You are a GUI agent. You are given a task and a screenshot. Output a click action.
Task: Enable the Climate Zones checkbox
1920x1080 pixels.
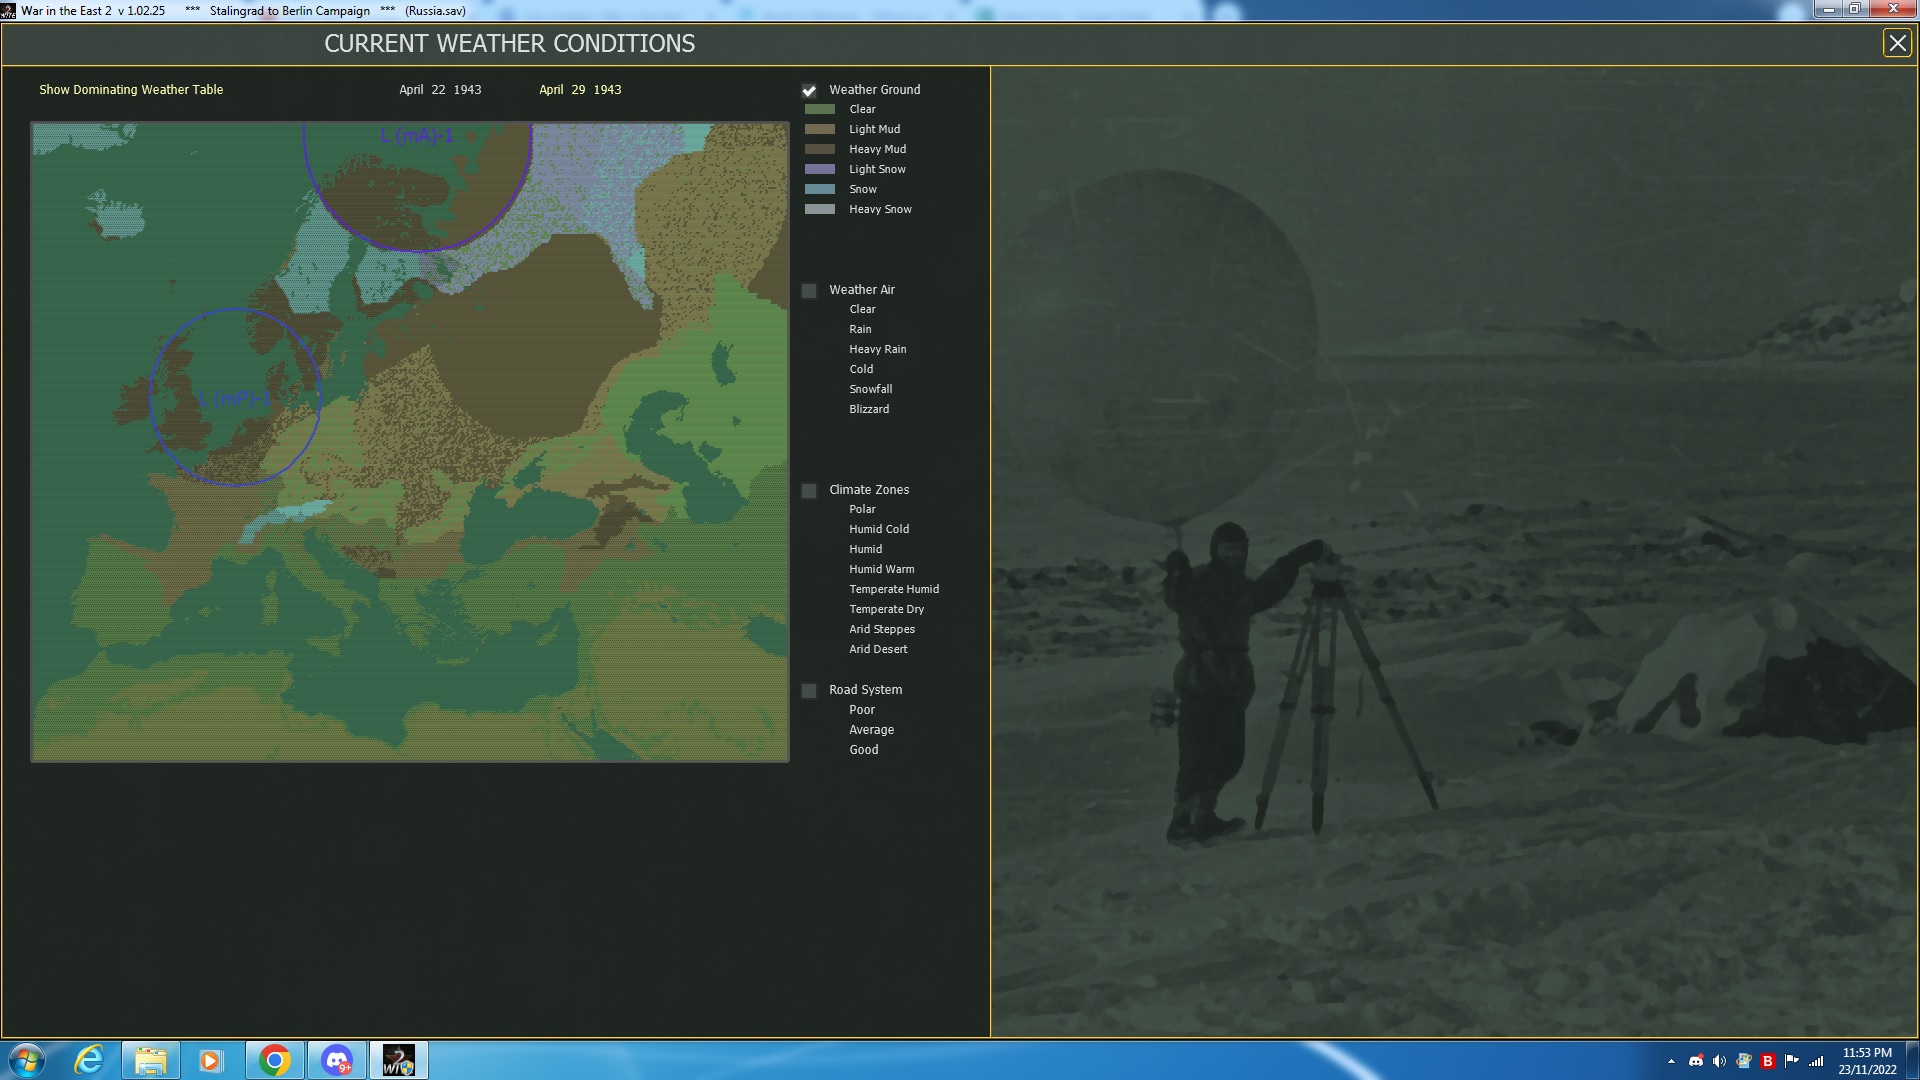click(809, 491)
